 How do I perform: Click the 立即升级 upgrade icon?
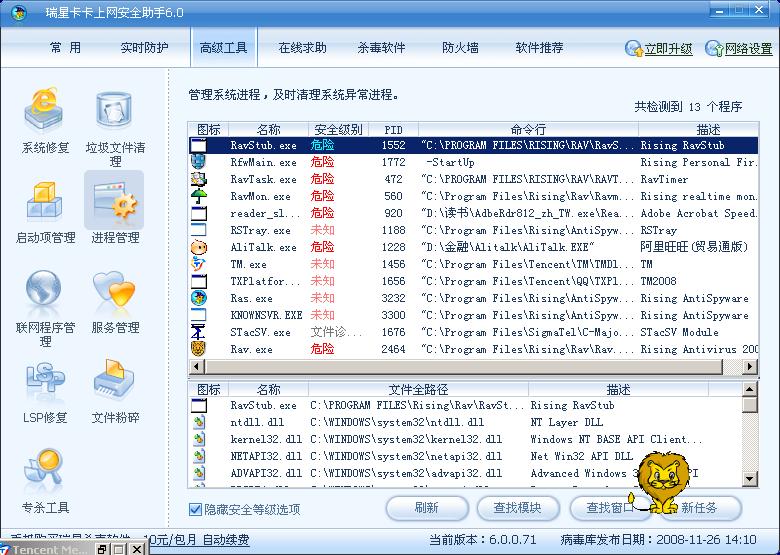[x=633, y=48]
